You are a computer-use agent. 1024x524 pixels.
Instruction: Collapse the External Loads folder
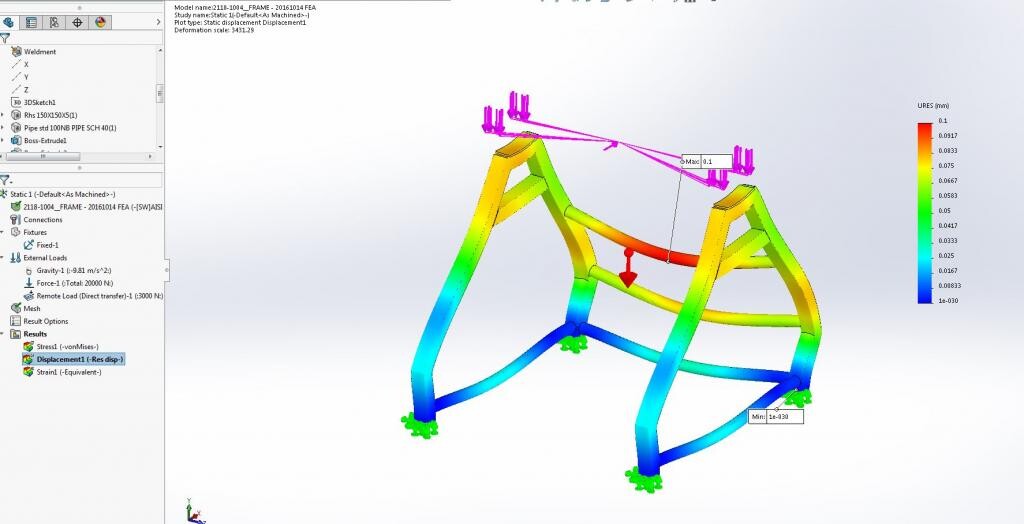coord(3,258)
